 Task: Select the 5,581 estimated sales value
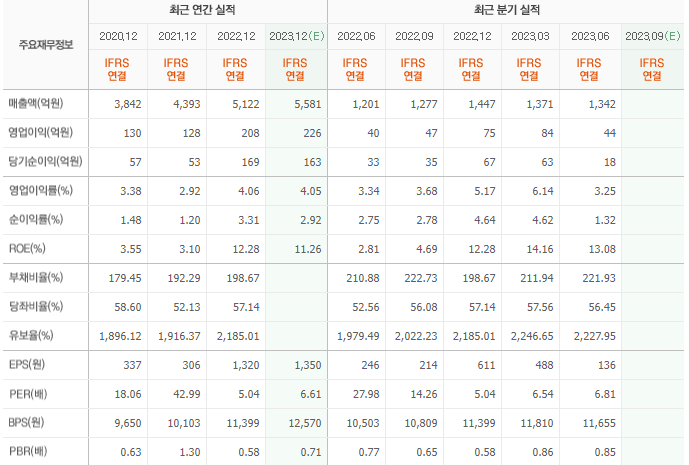coord(308,104)
